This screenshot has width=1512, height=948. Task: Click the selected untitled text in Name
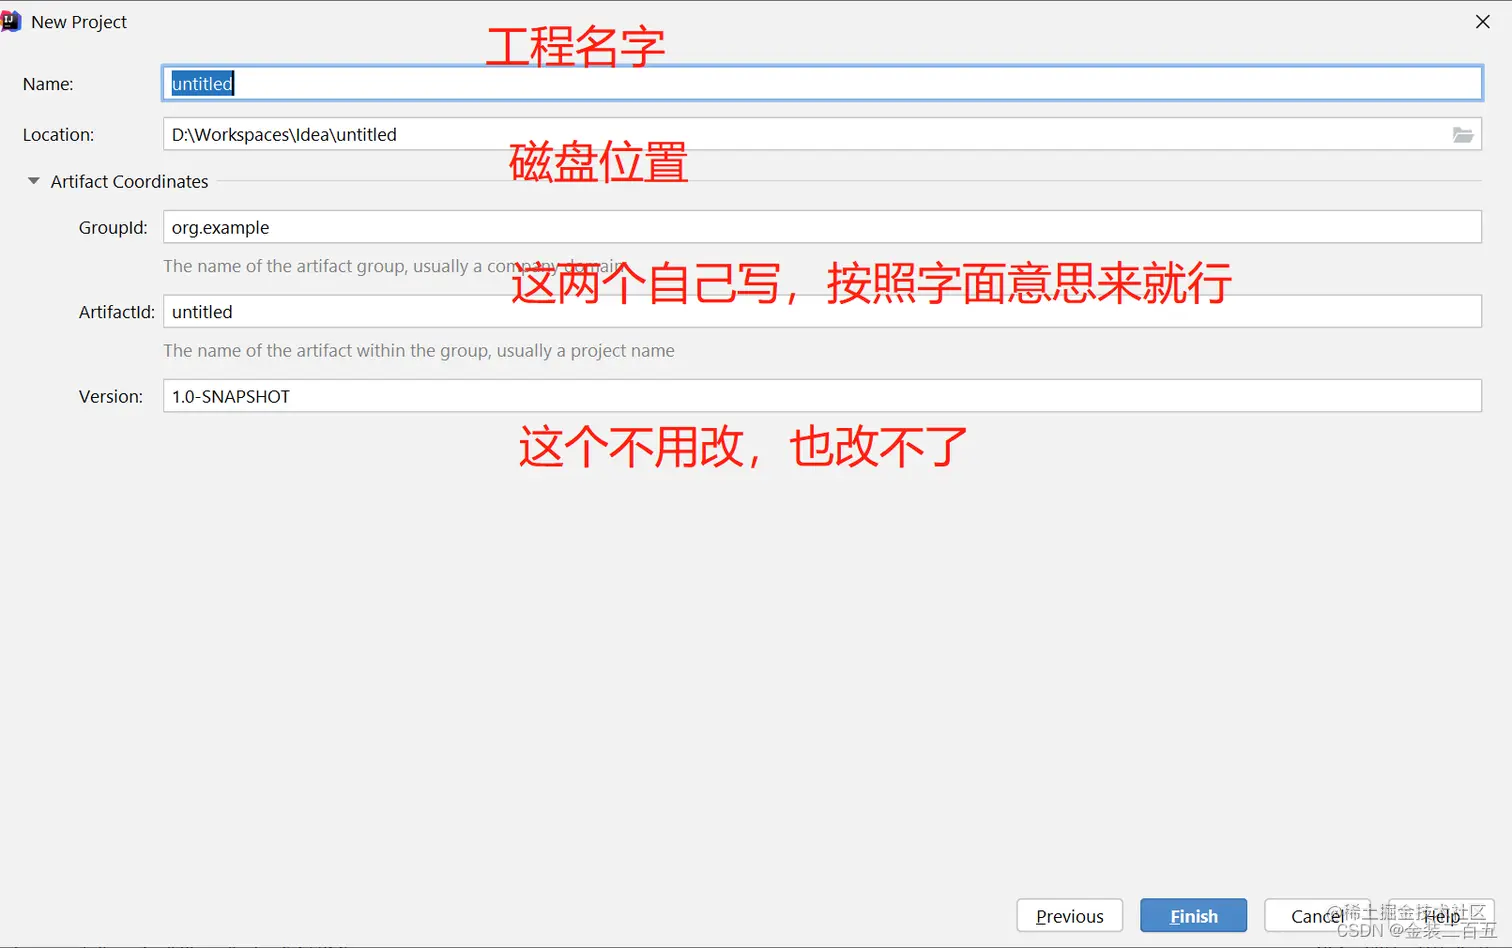tap(200, 83)
